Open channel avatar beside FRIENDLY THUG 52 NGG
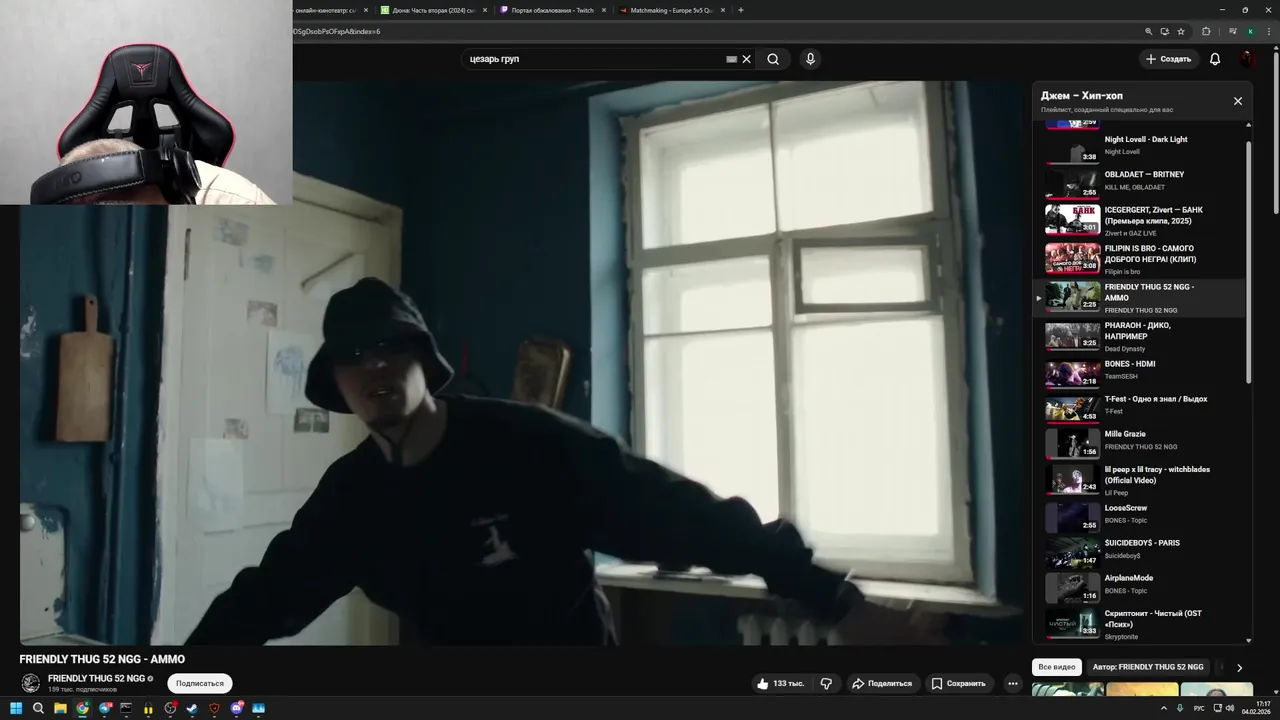 pos(31,683)
